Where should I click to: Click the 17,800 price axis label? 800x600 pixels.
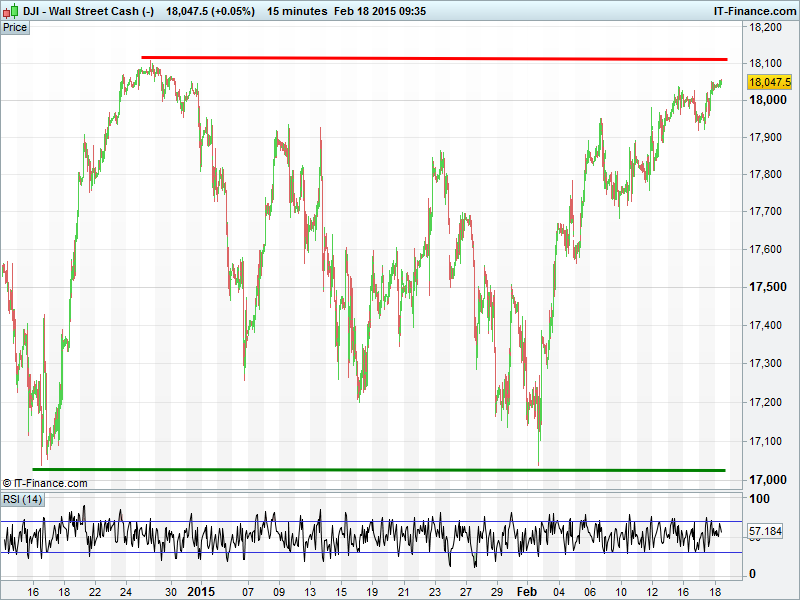pos(765,174)
